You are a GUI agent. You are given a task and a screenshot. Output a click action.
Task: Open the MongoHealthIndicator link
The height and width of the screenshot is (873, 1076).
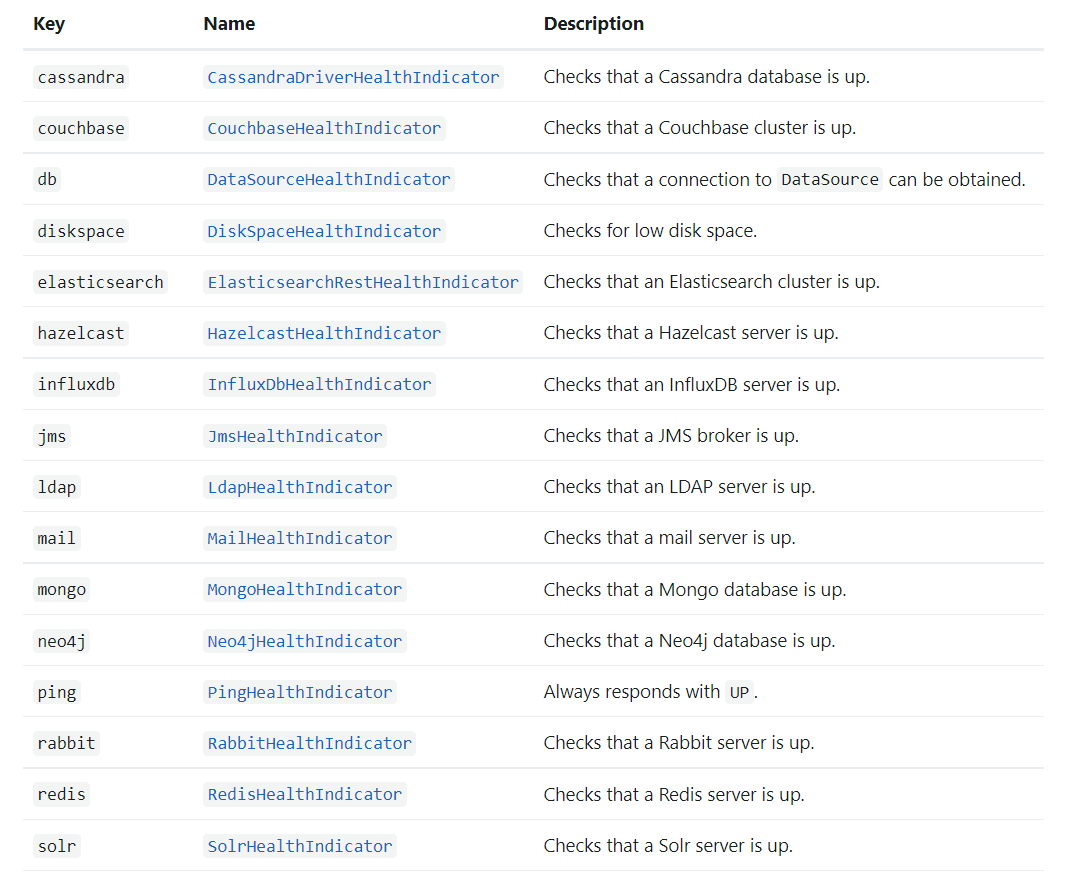305,590
